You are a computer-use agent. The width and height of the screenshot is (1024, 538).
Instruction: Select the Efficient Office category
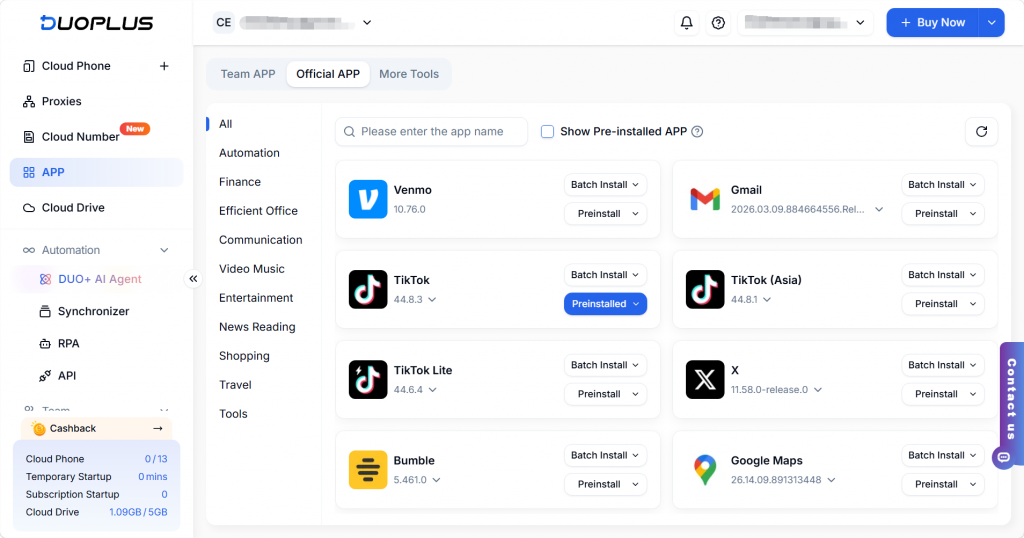pos(258,211)
